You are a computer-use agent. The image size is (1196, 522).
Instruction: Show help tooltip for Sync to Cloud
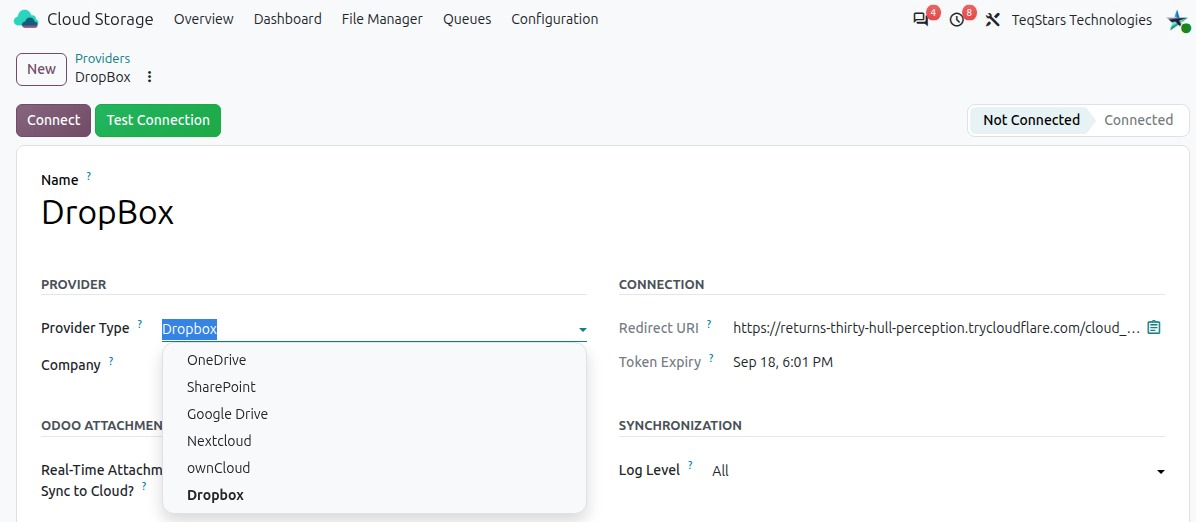(x=144, y=485)
